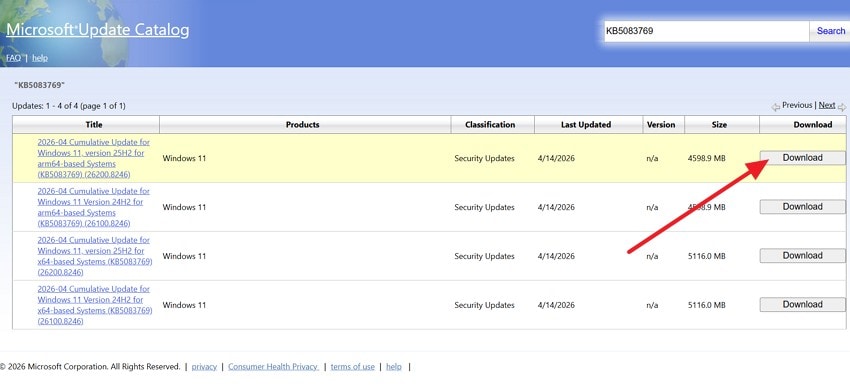Sort by the Version column header

coord(661,125)
